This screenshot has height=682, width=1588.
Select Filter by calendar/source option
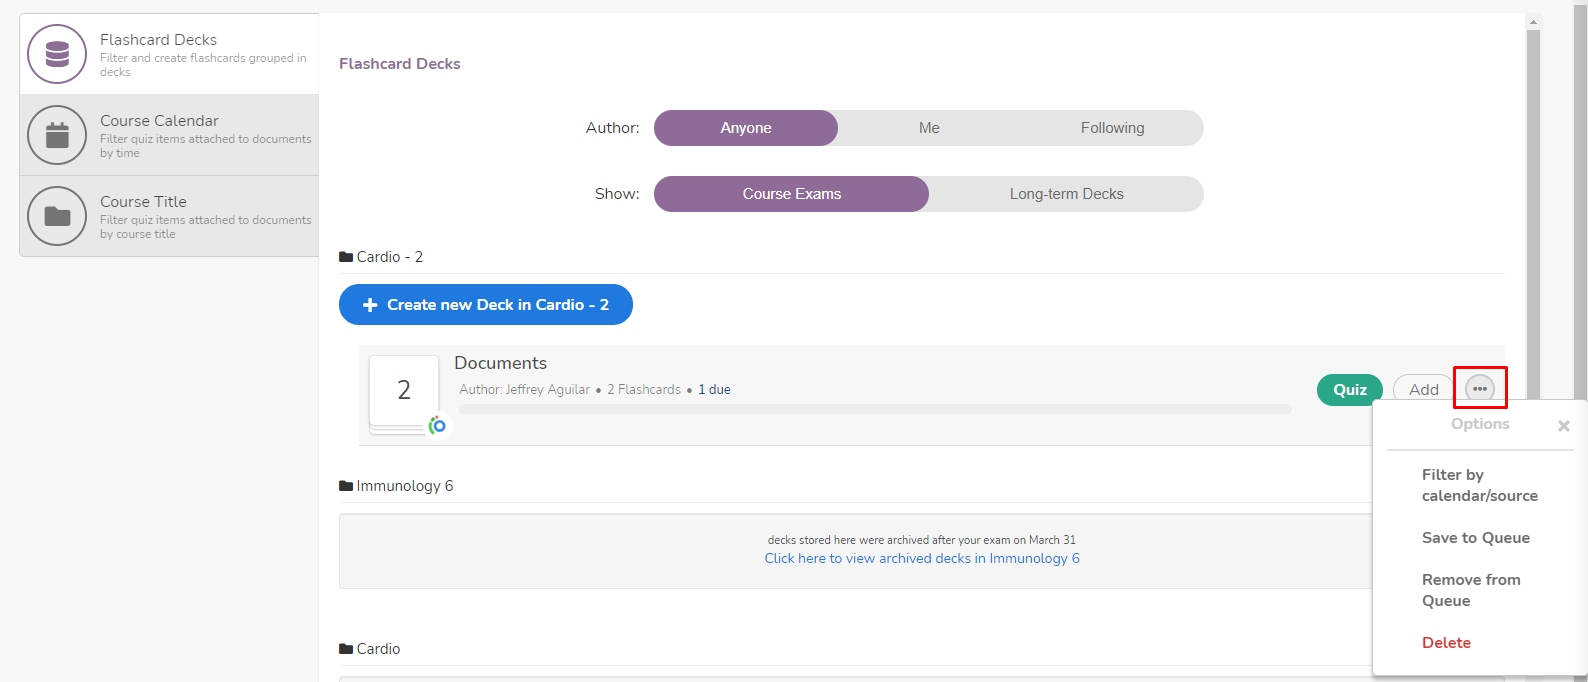[x=1479, y=485]
